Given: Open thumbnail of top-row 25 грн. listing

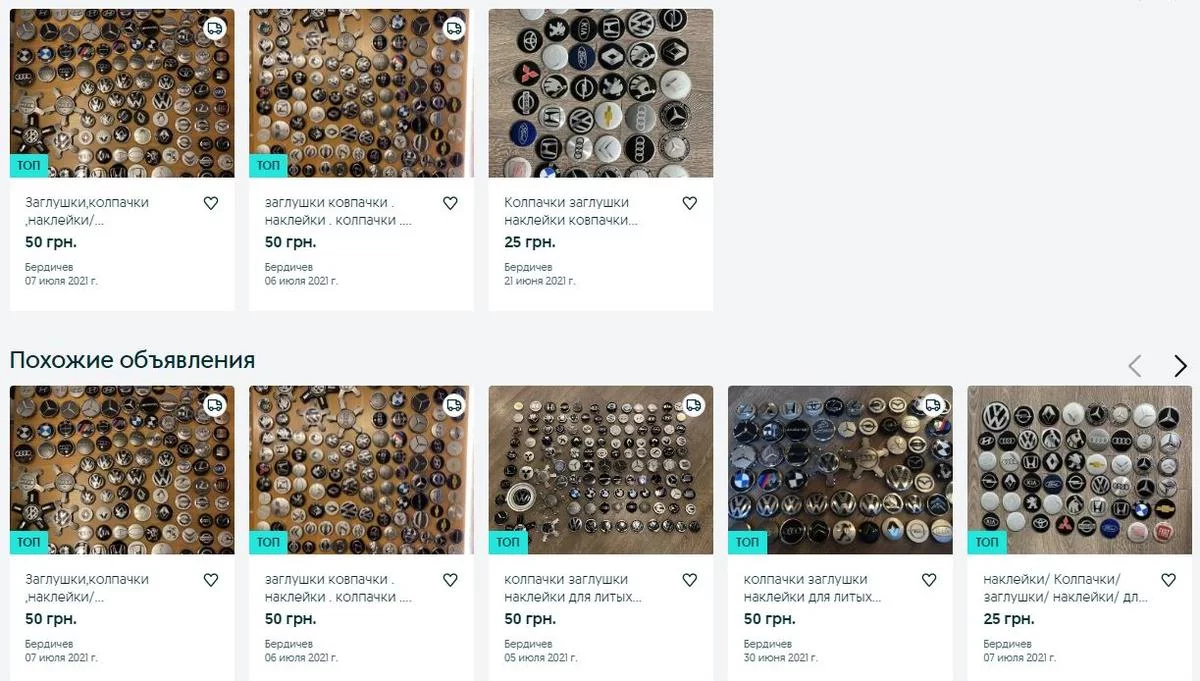Looking at the screenshot, I should tap(600, 93).
